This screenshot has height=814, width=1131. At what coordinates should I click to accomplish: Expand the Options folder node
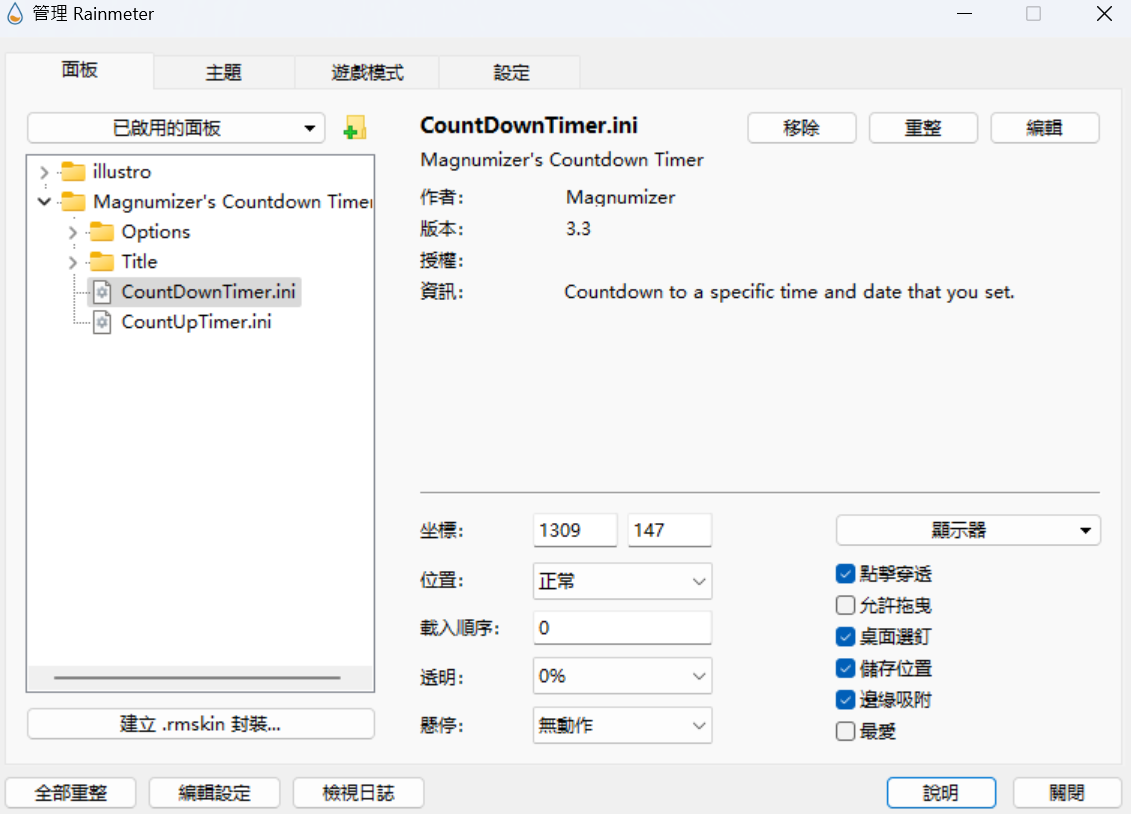coord(72,232)
